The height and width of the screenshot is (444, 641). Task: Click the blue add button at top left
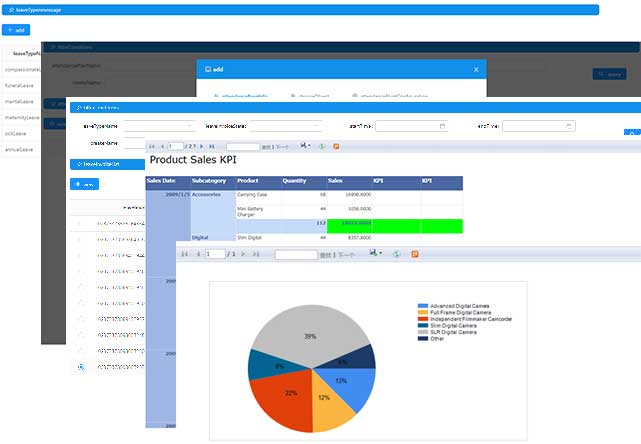17,31
